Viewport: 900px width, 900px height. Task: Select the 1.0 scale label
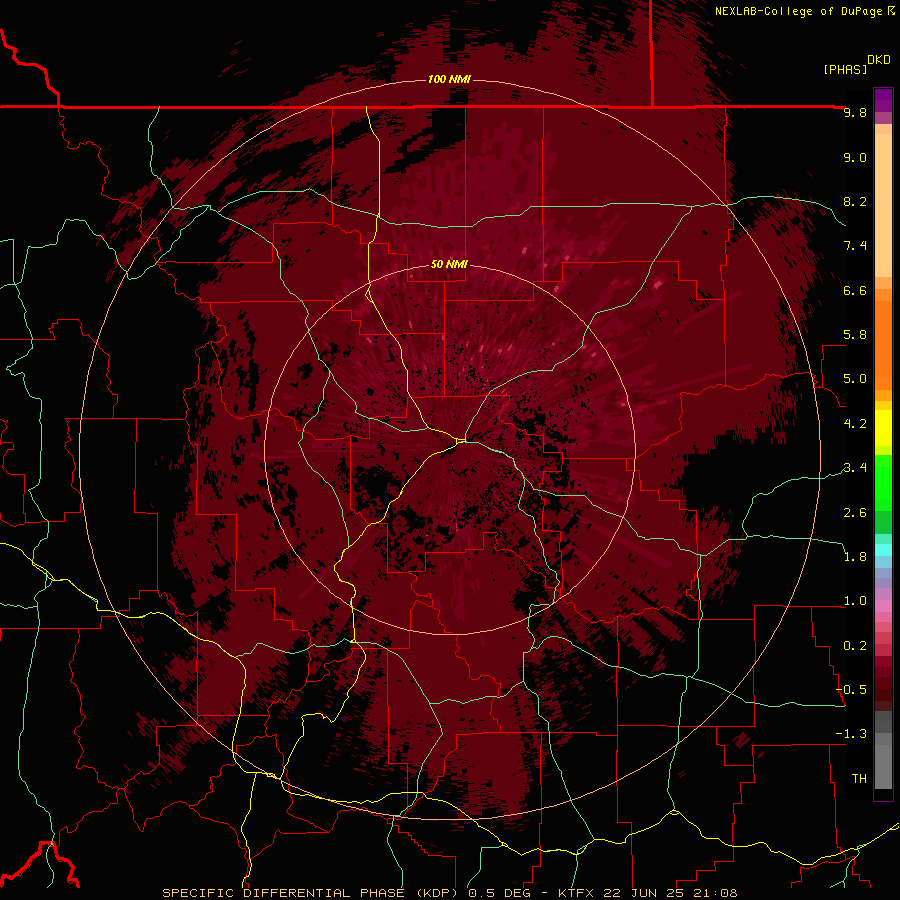point(855,601)
